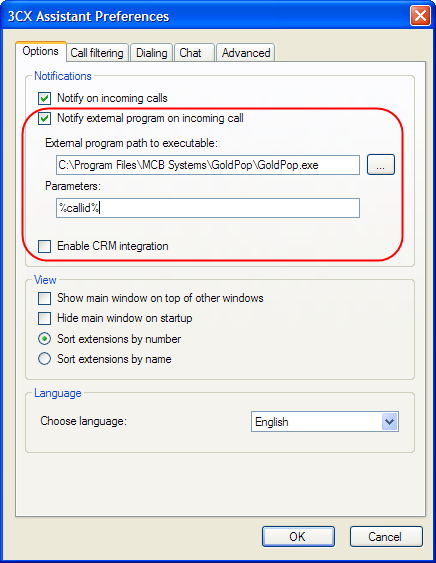The width and height of the screenshot is (436, 563).
Task: Choose Sort extensions by name
Action: click(45, 359)
